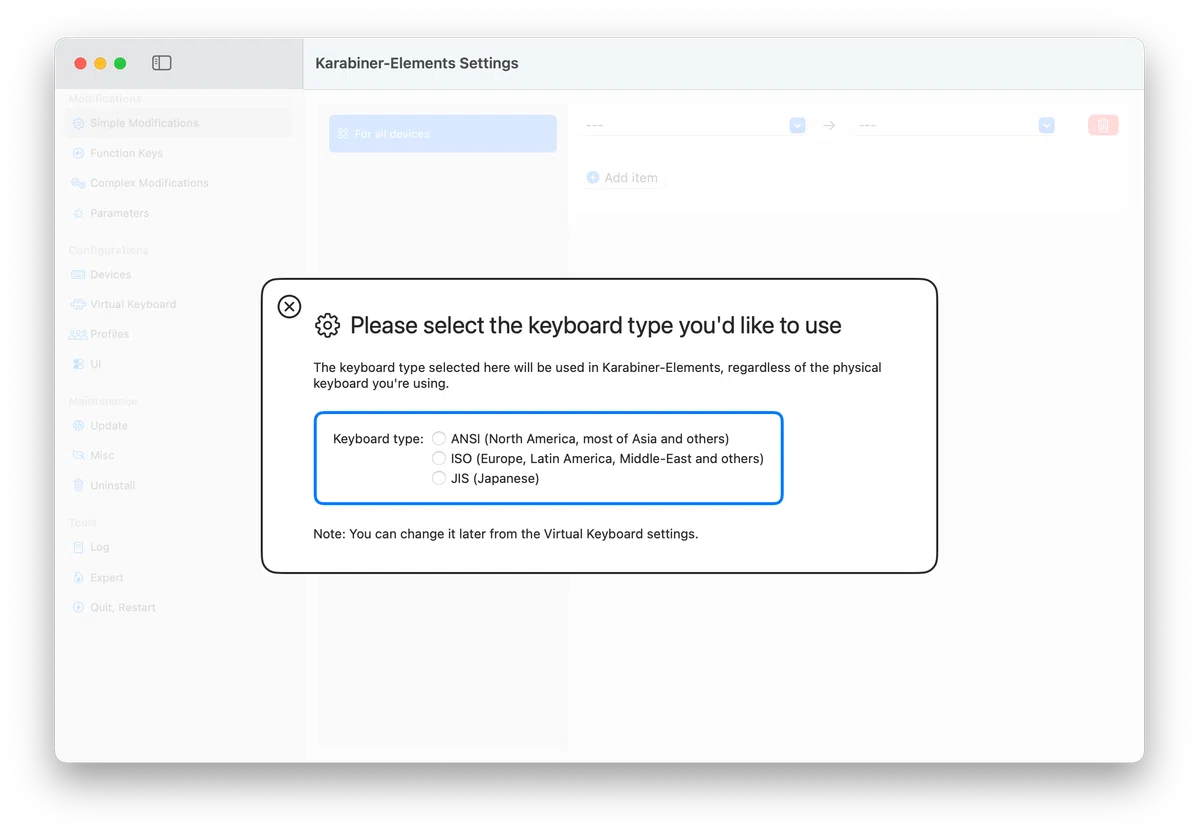This screenshot has height=836, width=1200.
Task: Open the from-key dropdown arrow
Action: (x=797, y=125)
